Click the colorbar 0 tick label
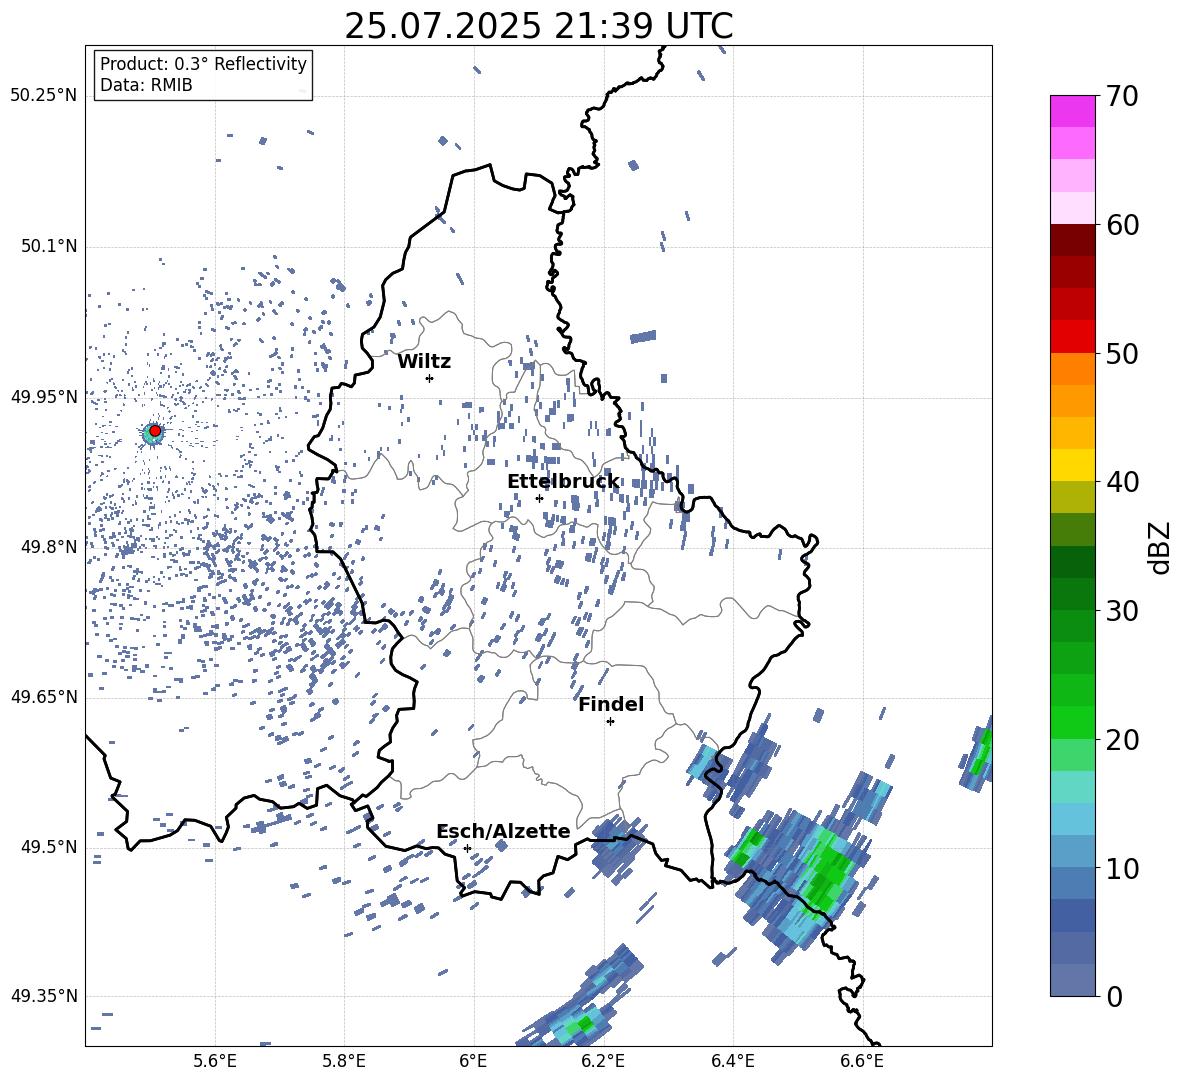The width and height of the screenshot is (1184, 1081). pos(1114,996)
